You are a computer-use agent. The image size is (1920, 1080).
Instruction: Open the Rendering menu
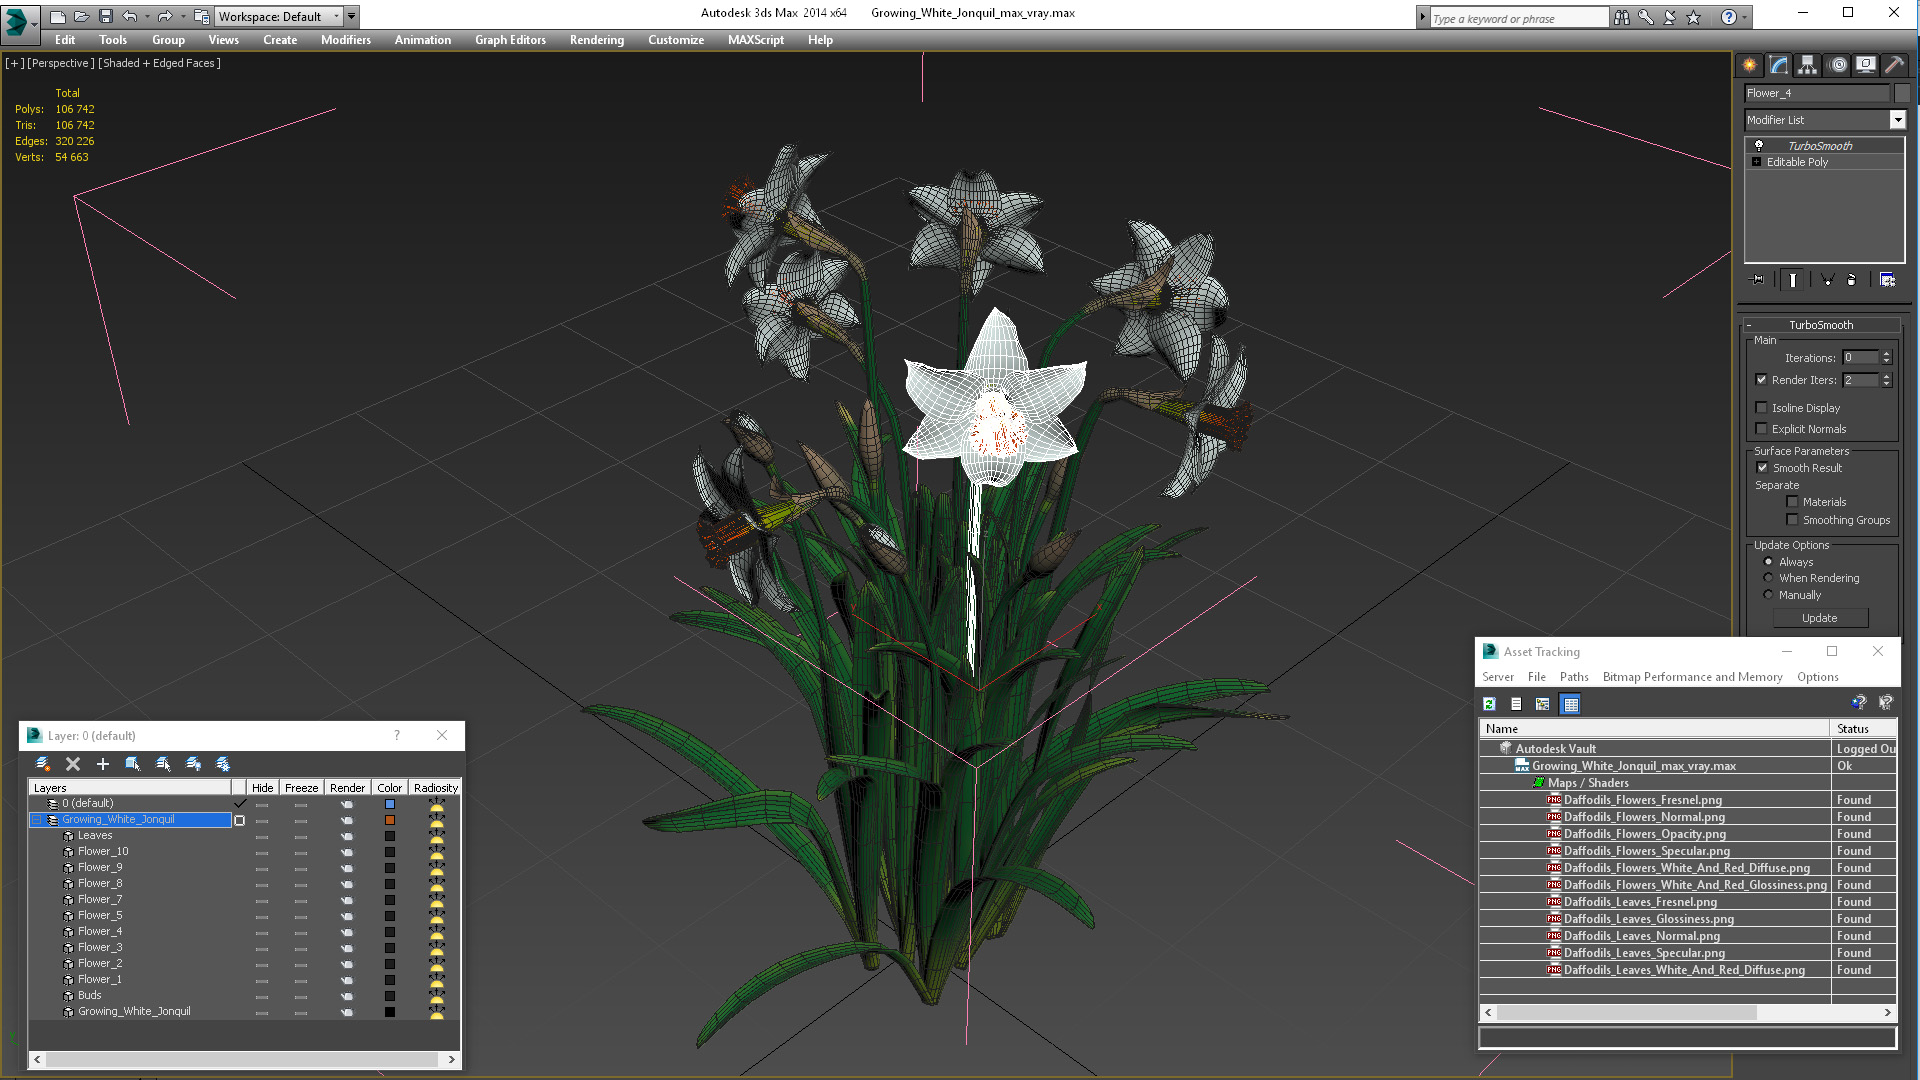[597, 40]
